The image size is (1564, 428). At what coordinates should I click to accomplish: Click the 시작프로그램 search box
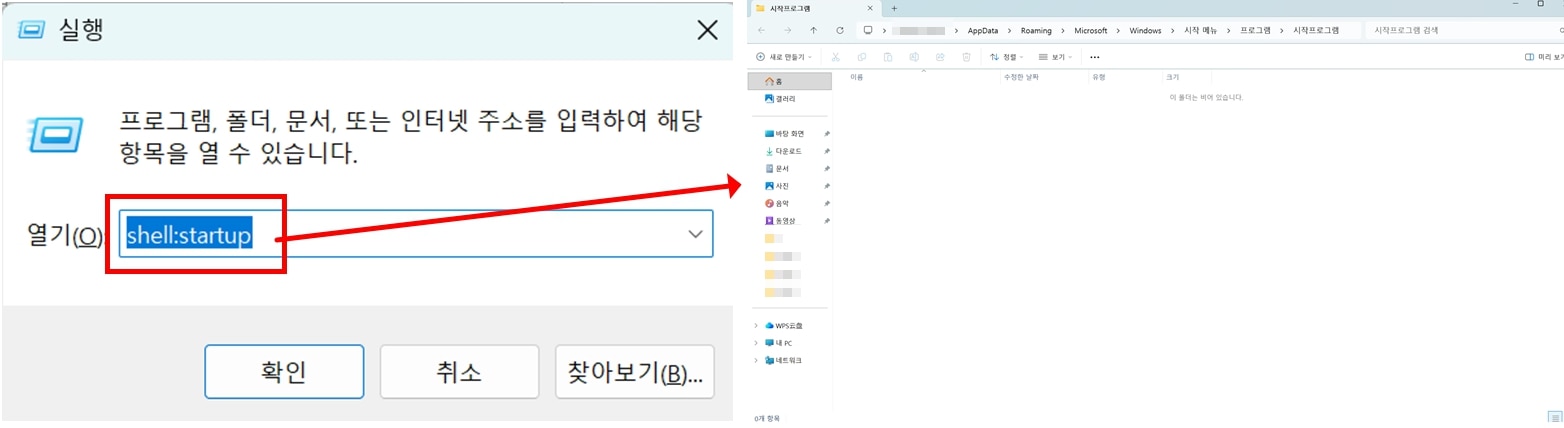1440,31
